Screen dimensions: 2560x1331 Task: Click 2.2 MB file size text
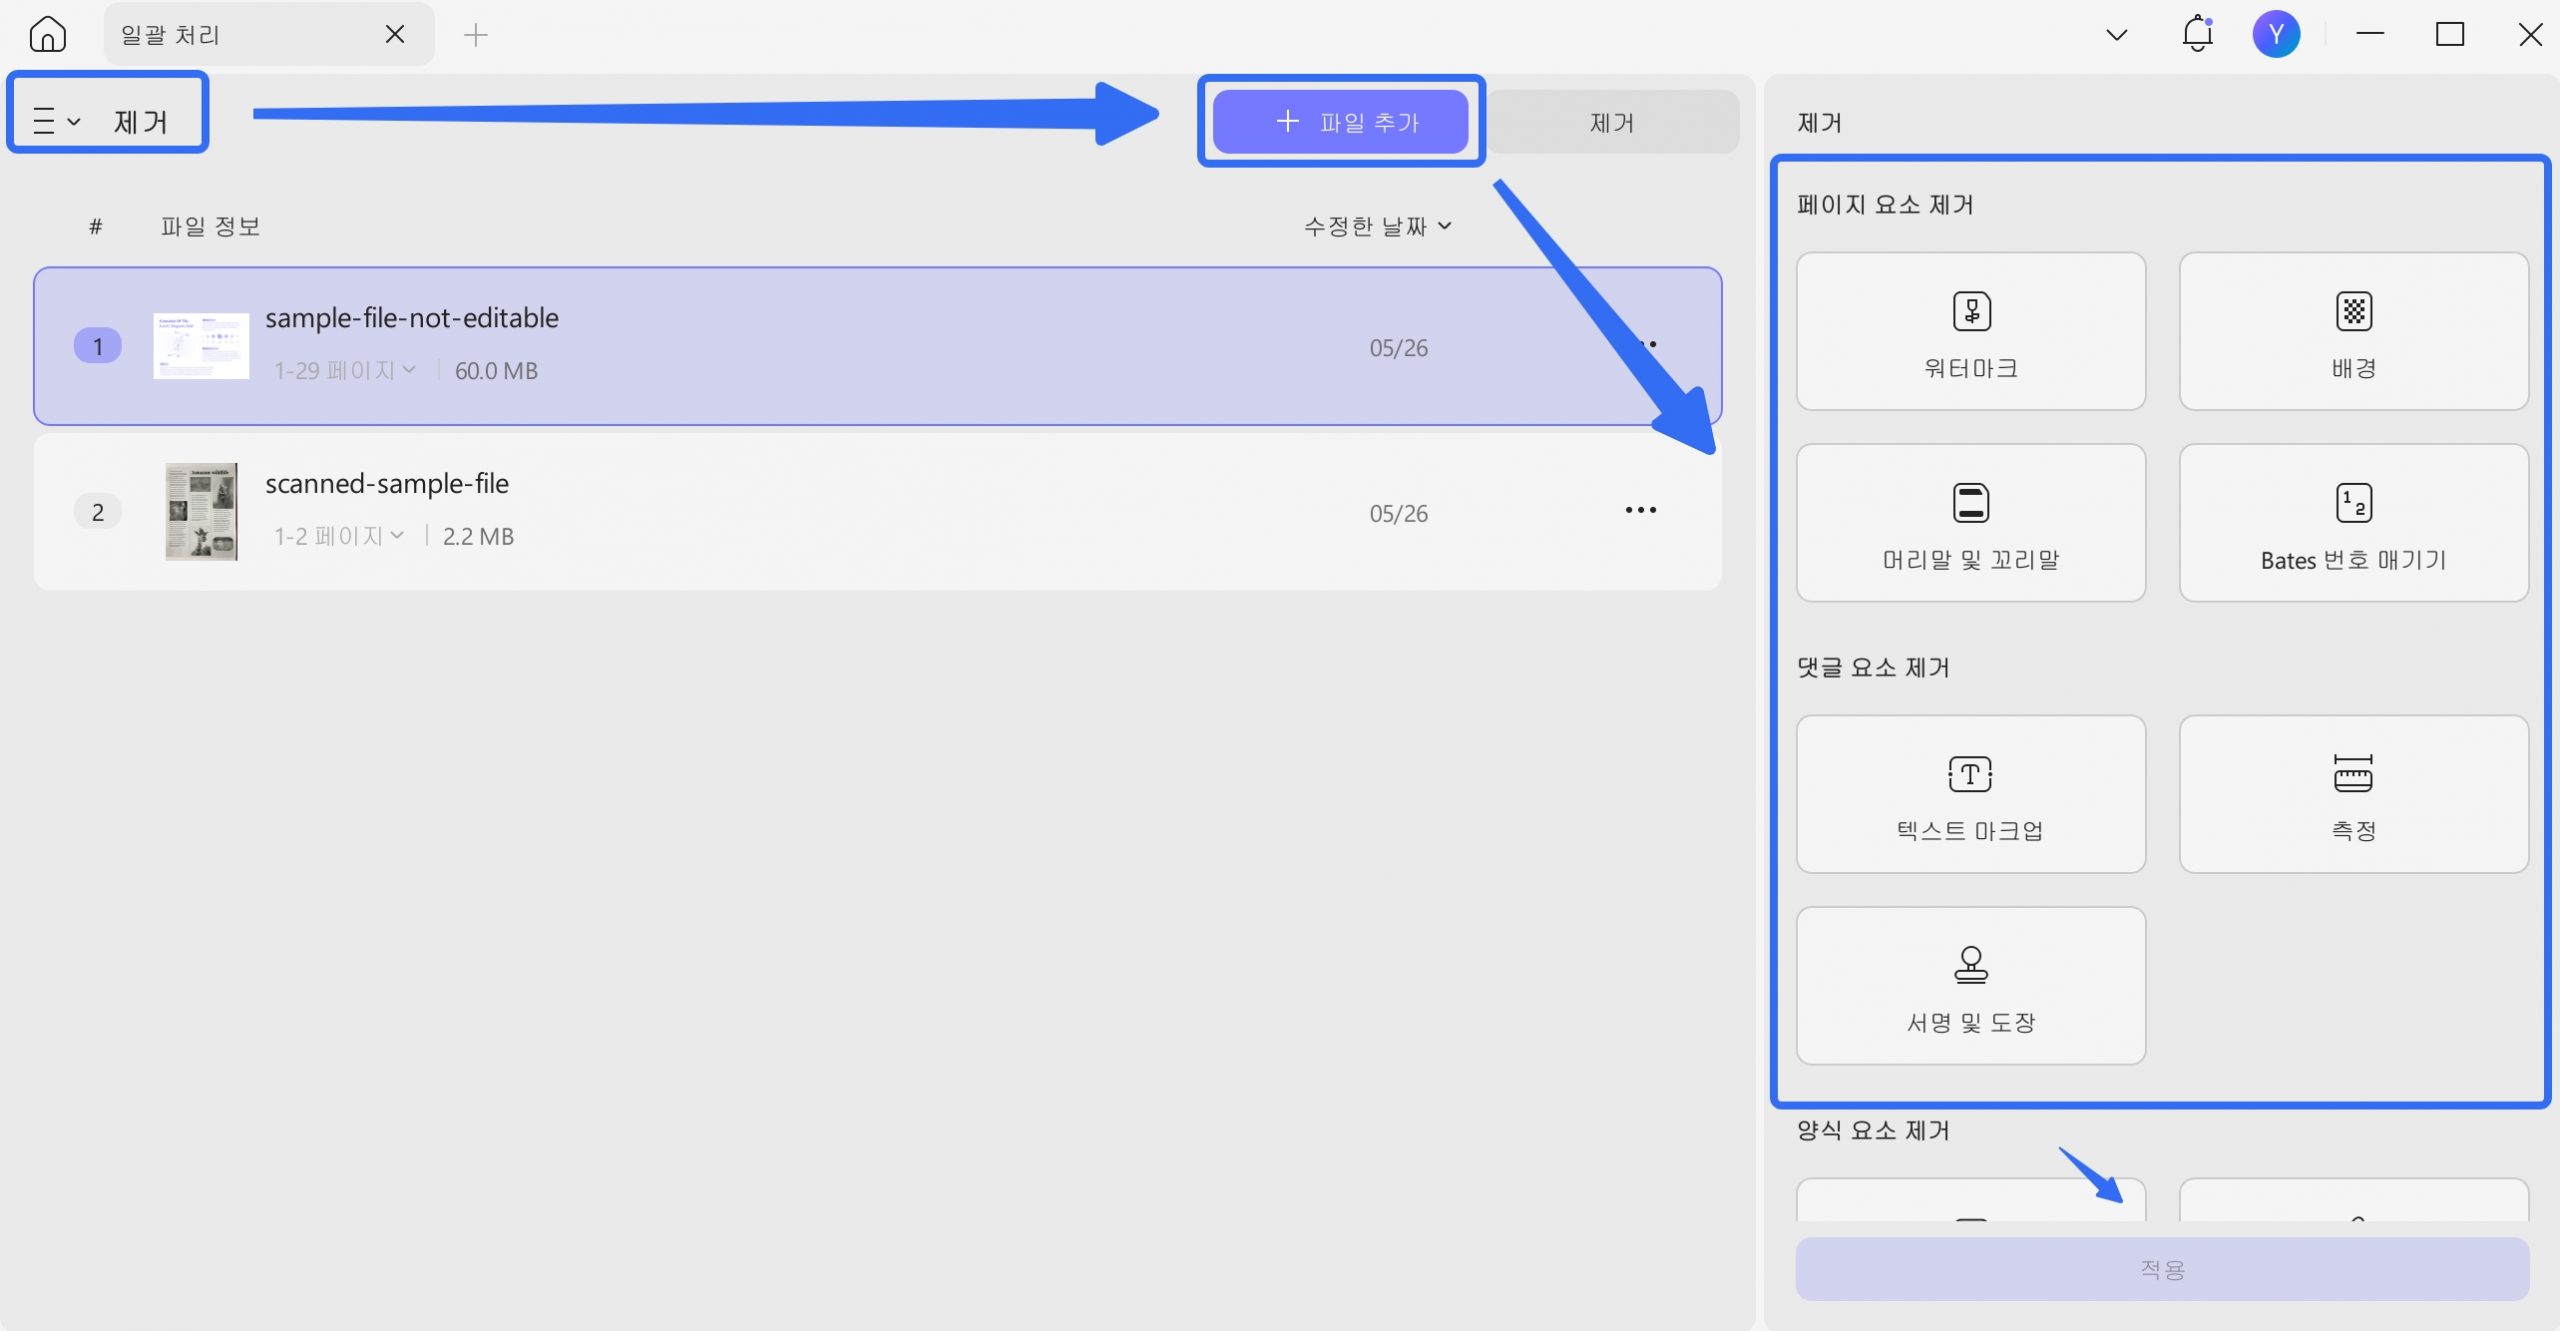[x=478, y=536]
